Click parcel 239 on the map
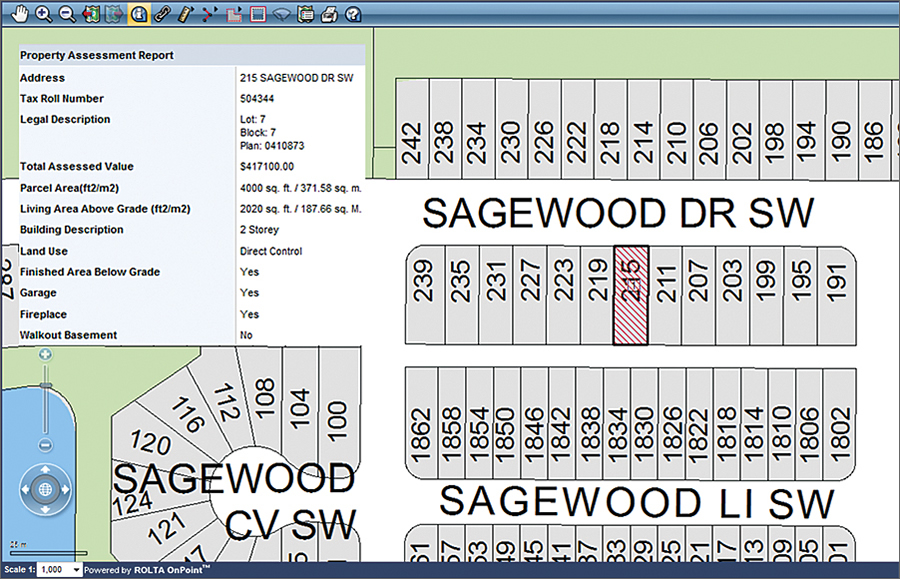This screenshot has width=900, height=579. click(425, 296)
